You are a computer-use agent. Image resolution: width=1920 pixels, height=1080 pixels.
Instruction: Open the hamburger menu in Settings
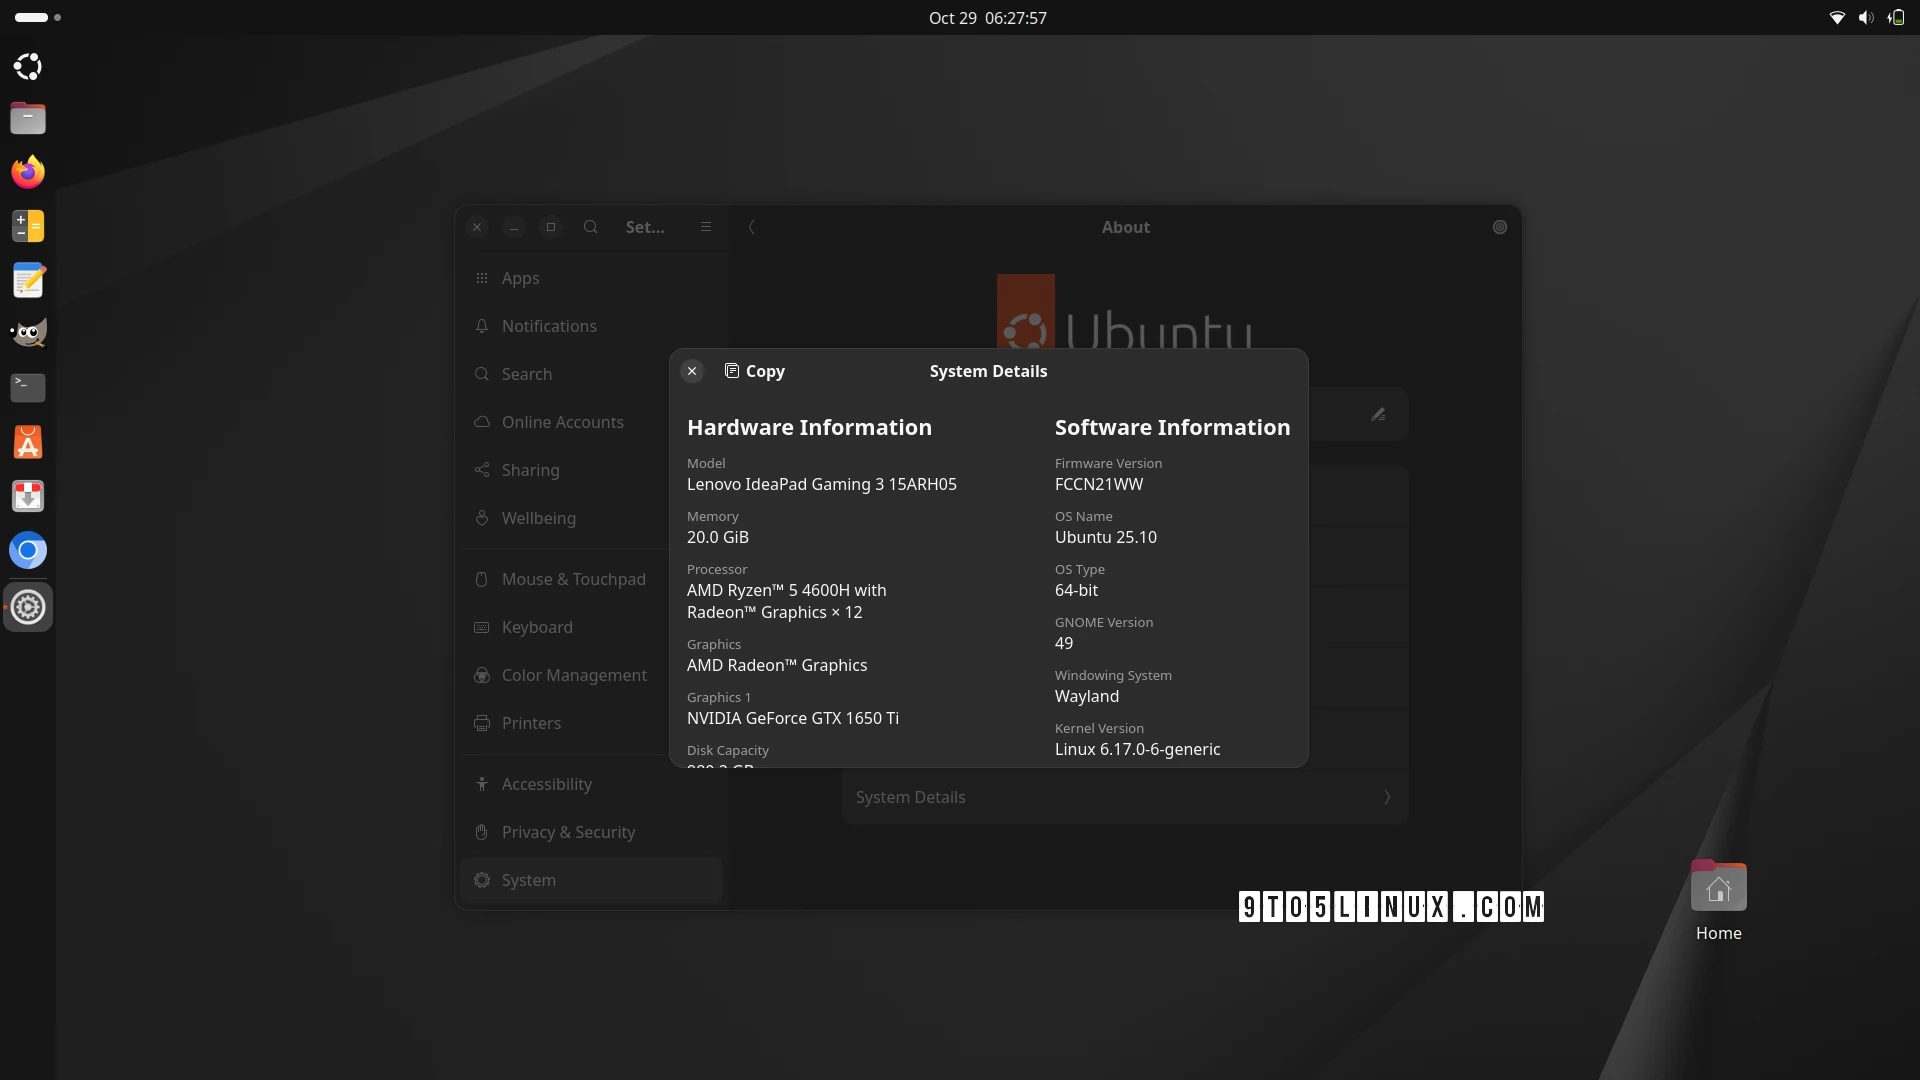pyautogui.click(x=707, y=227)
